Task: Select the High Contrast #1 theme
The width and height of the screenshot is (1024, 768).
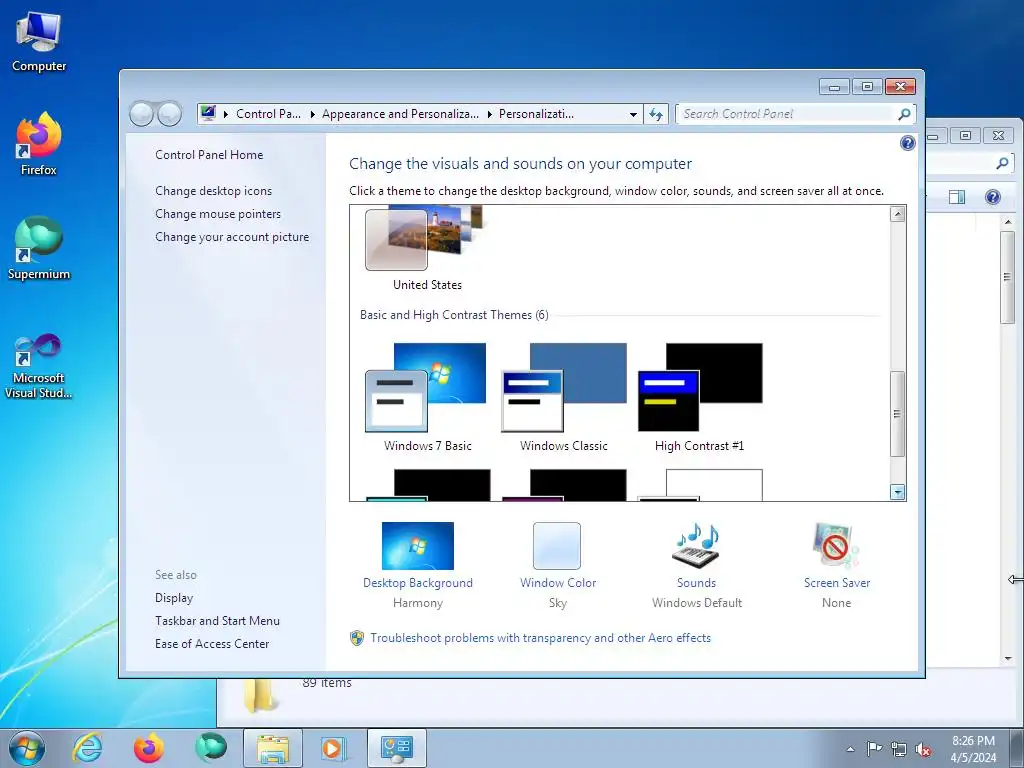Action: click(699, 398)
